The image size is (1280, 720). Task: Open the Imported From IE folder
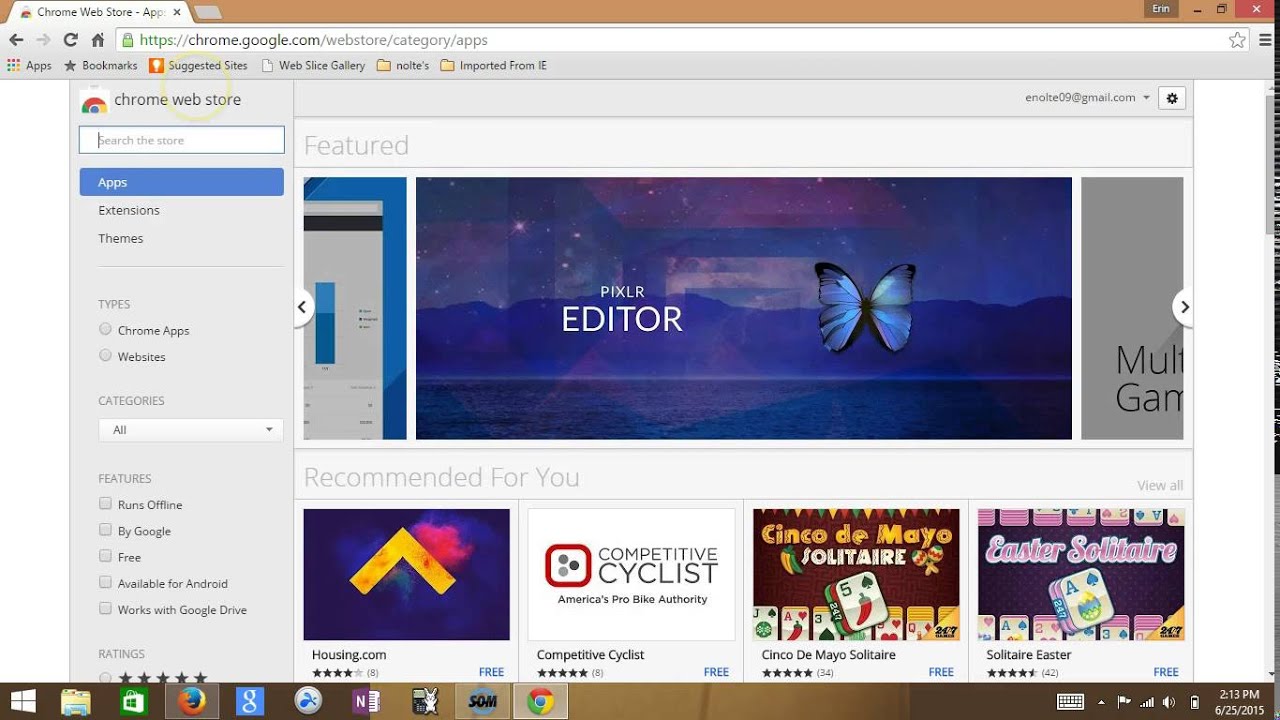click(x=493, y=65)
